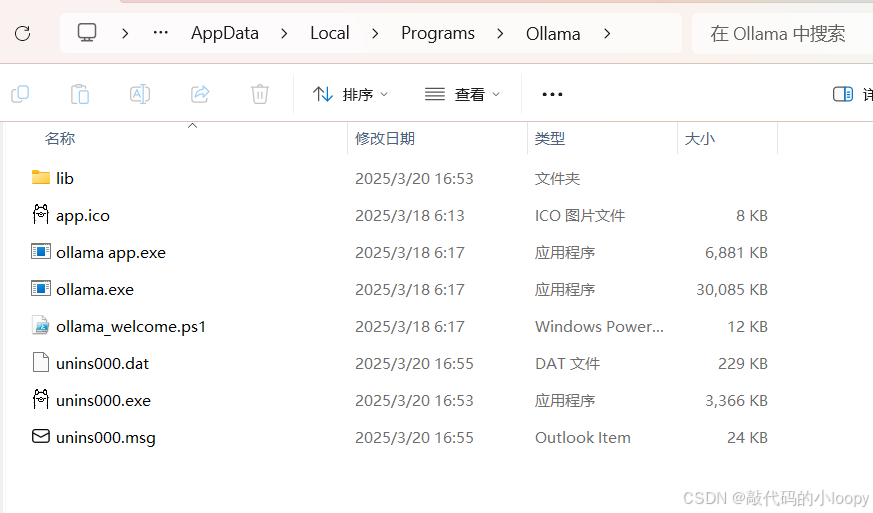Click Ollama in the breadcrumb path
This screenshot has height=513, width=873.
(553, 34)
